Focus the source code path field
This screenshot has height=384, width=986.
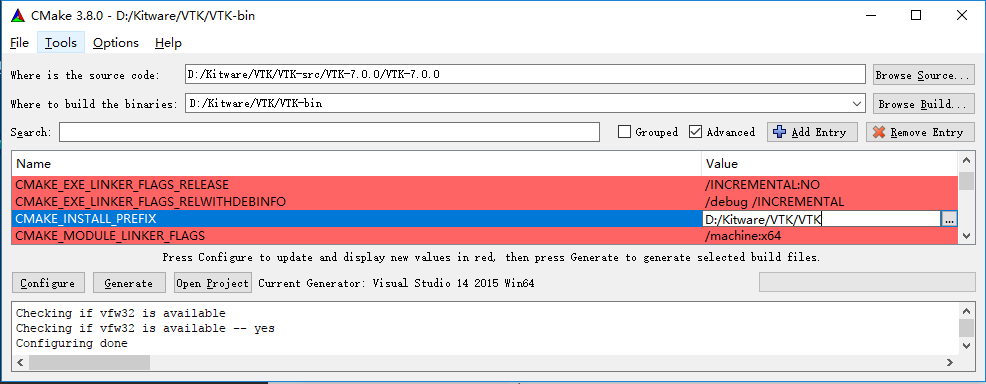[525, 75]
